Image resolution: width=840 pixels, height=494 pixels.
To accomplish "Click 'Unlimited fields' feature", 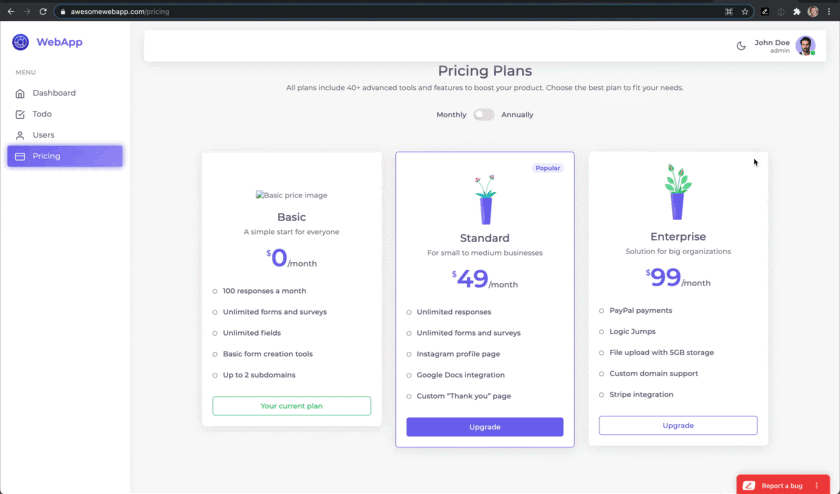I will click(x=252, y=333).
